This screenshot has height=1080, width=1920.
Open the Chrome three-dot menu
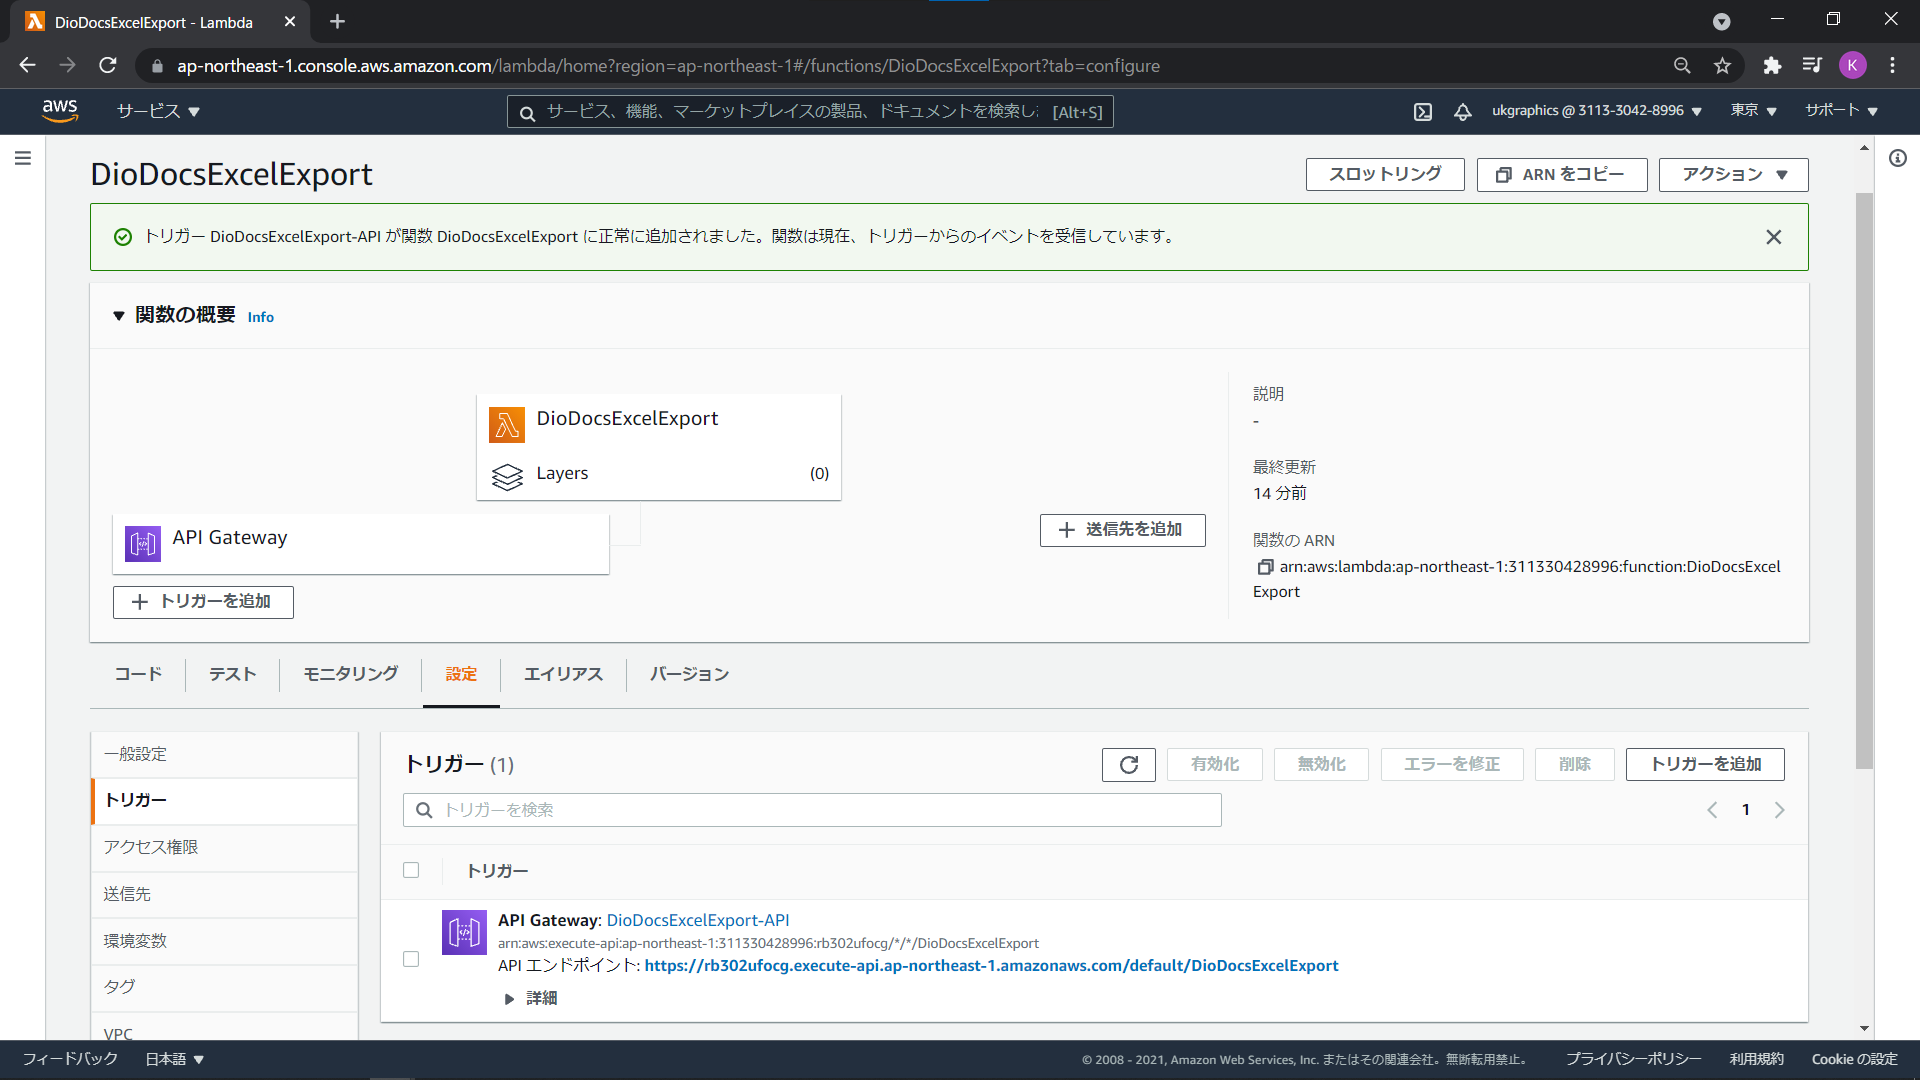(x=1893, y=66)
